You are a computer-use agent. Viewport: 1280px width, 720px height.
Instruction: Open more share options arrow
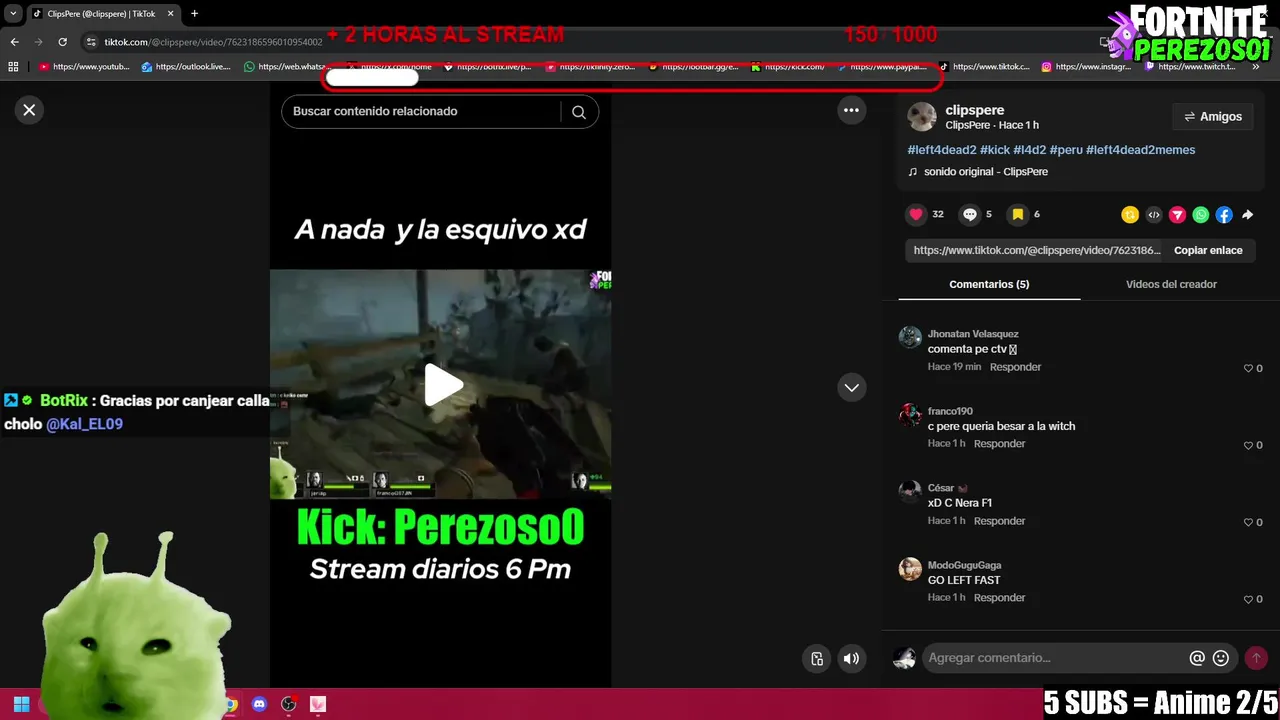[1248, 215]
